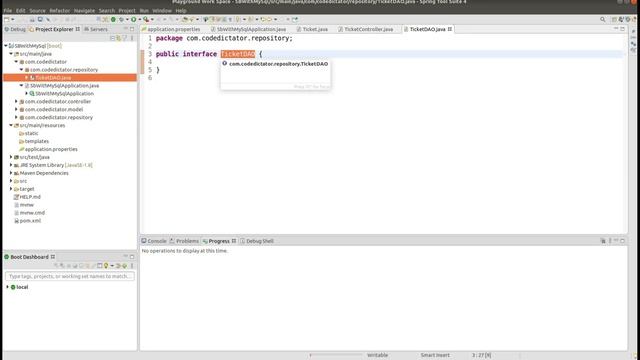Toggle Link with Editor in Project Explorer
This screenshot has height=360, width=640.
(119, 38)
